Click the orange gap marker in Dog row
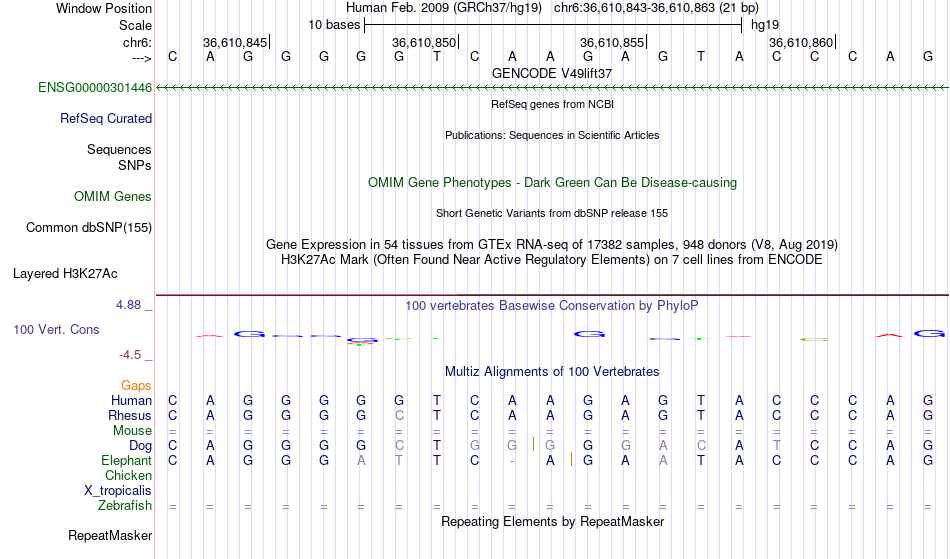Screen dimensions: 950x559 click(533, 445)
